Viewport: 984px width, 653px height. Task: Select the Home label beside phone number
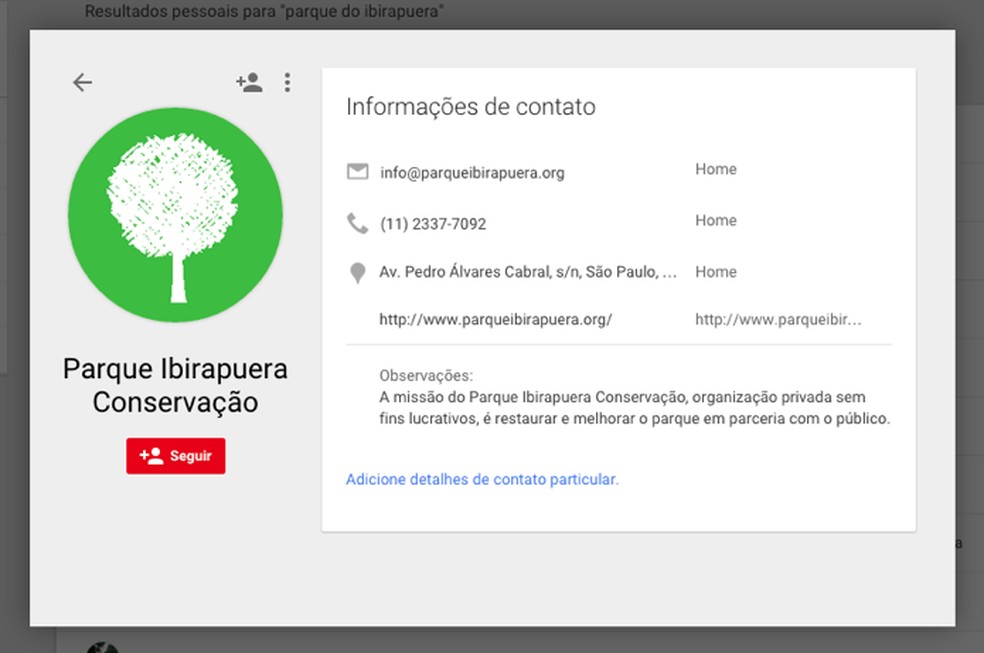[715, 220]
